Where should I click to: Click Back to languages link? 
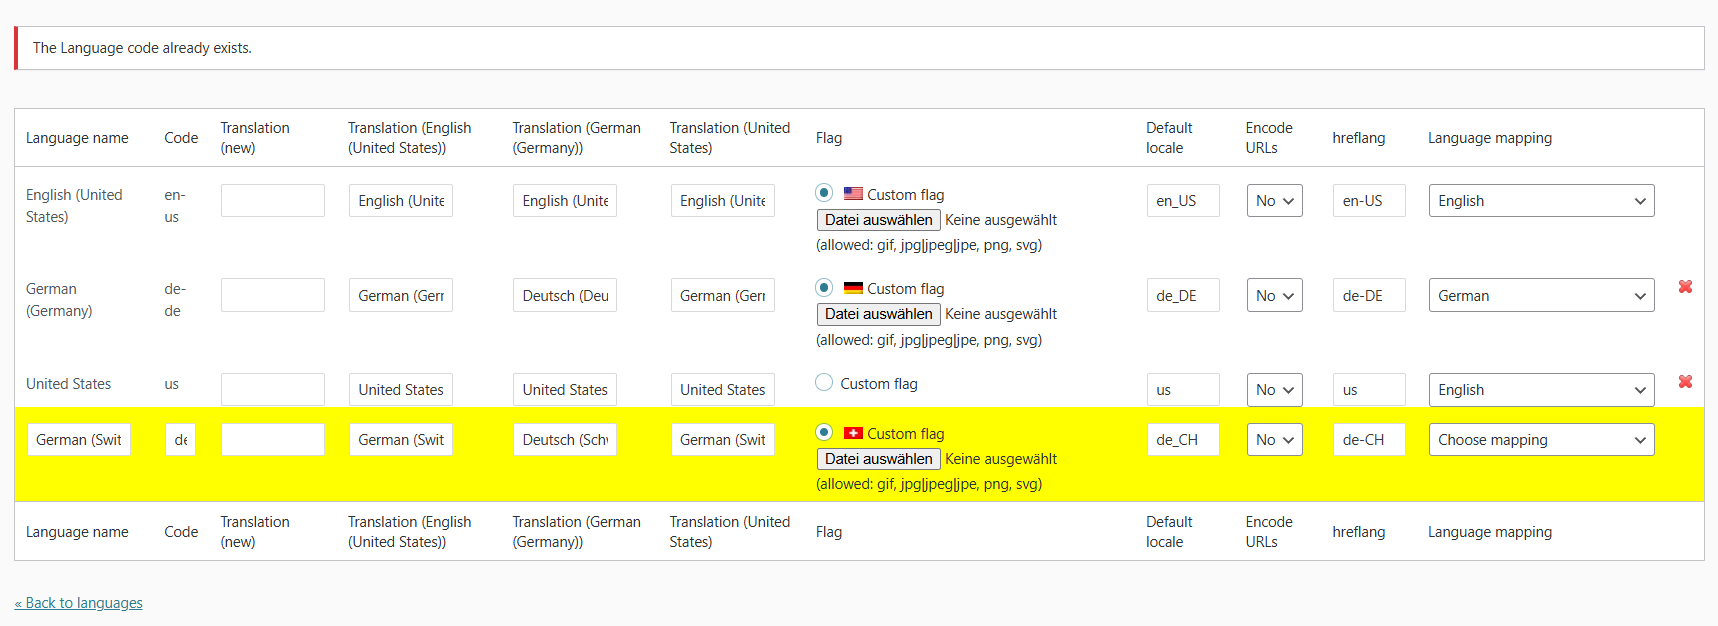[x=79, y=603]
